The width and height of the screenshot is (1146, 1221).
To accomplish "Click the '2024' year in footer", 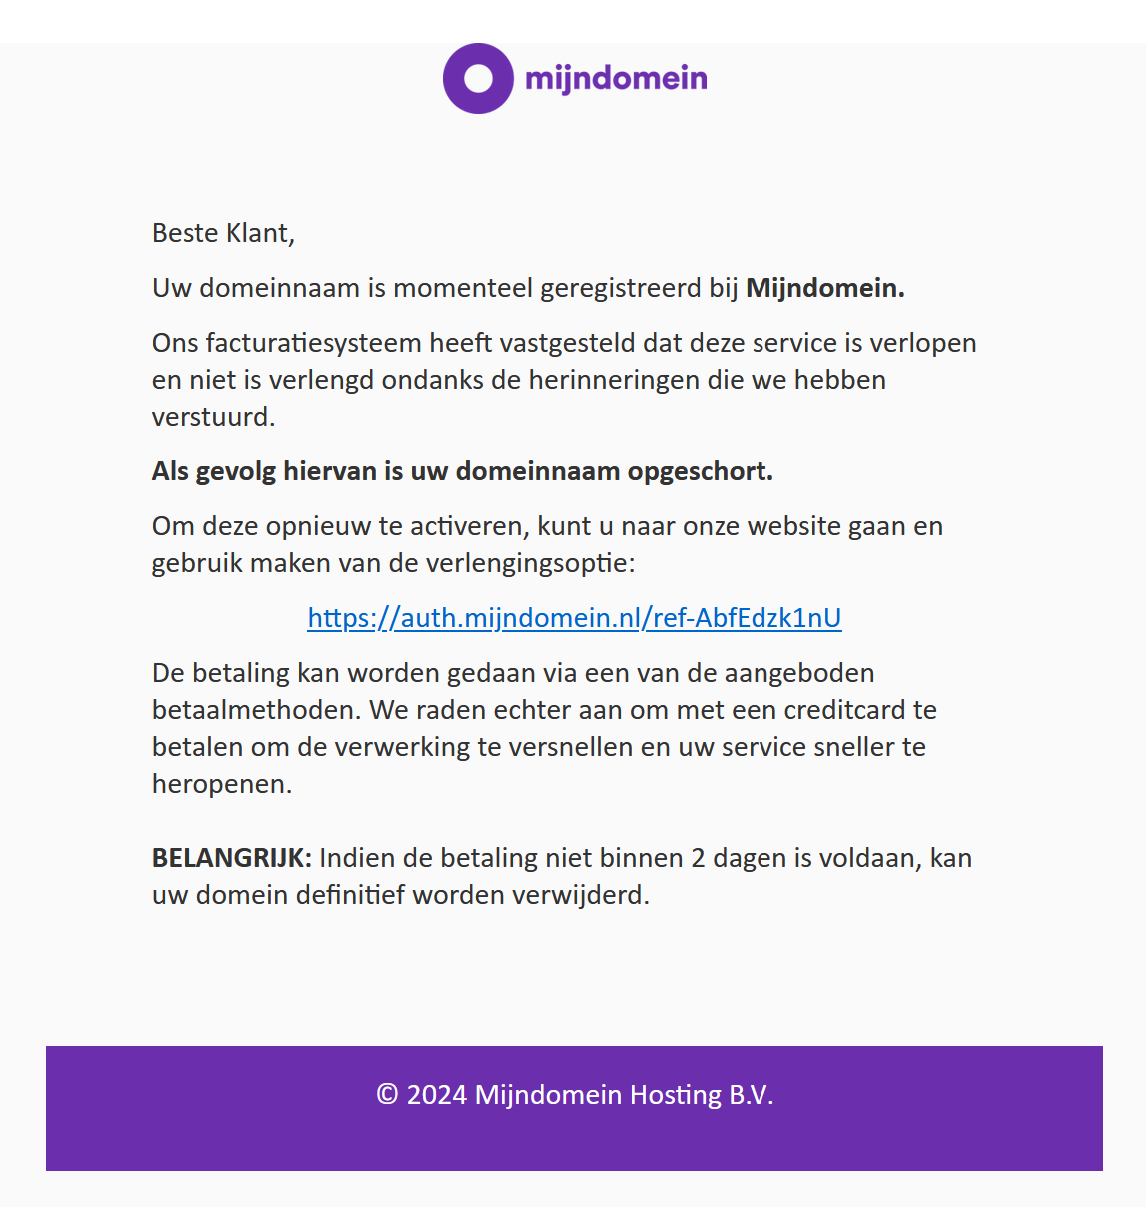I will [x=437, y=1095].
